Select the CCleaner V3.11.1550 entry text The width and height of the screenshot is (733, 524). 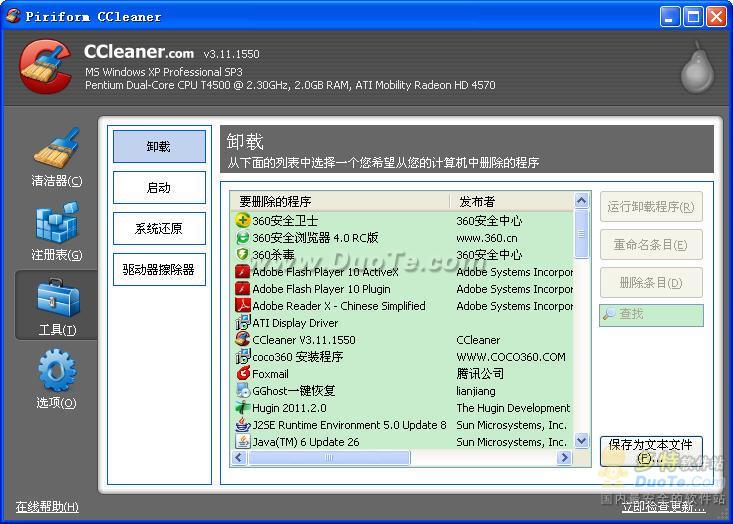click(304, 340)
